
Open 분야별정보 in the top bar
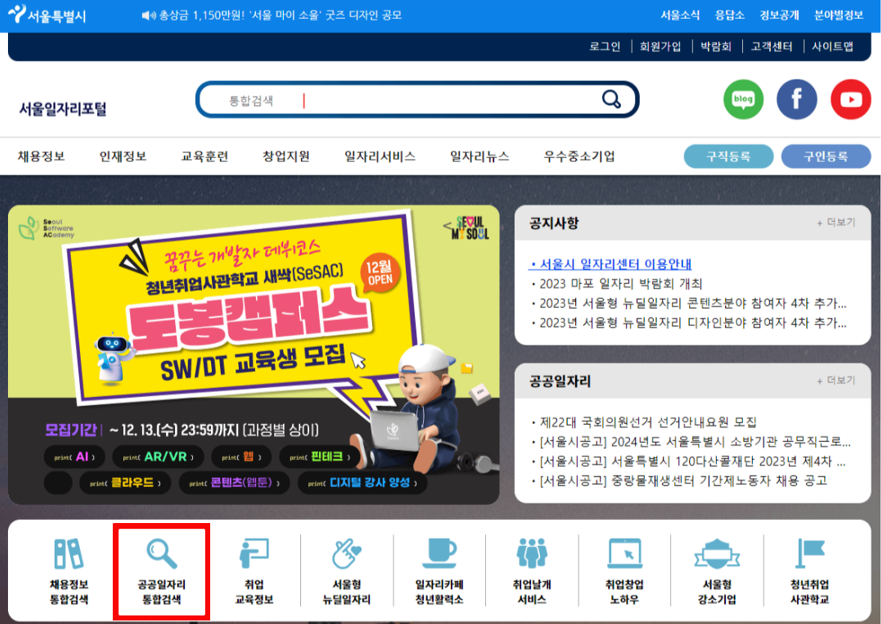tap(838, 15)
